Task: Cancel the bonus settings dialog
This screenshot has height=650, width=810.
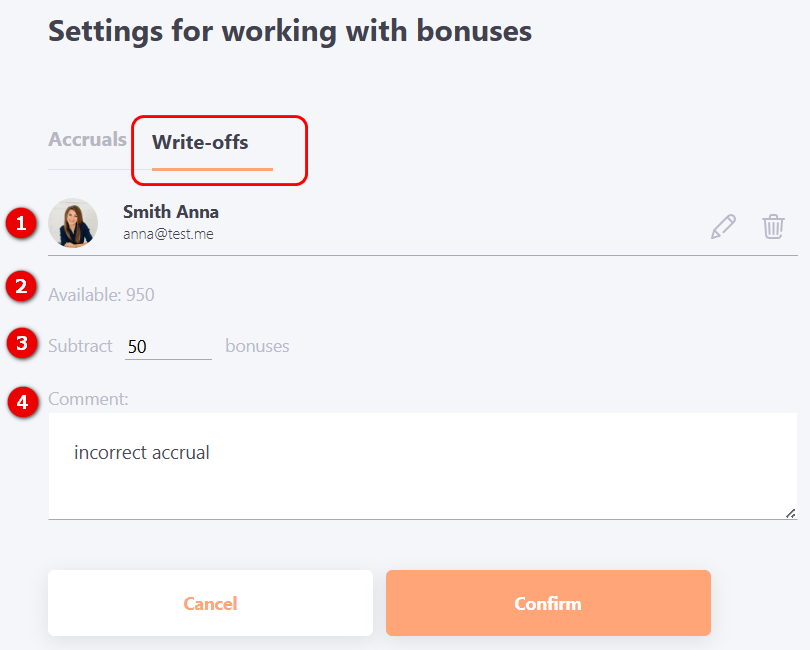Action: (x=210, y=603)
